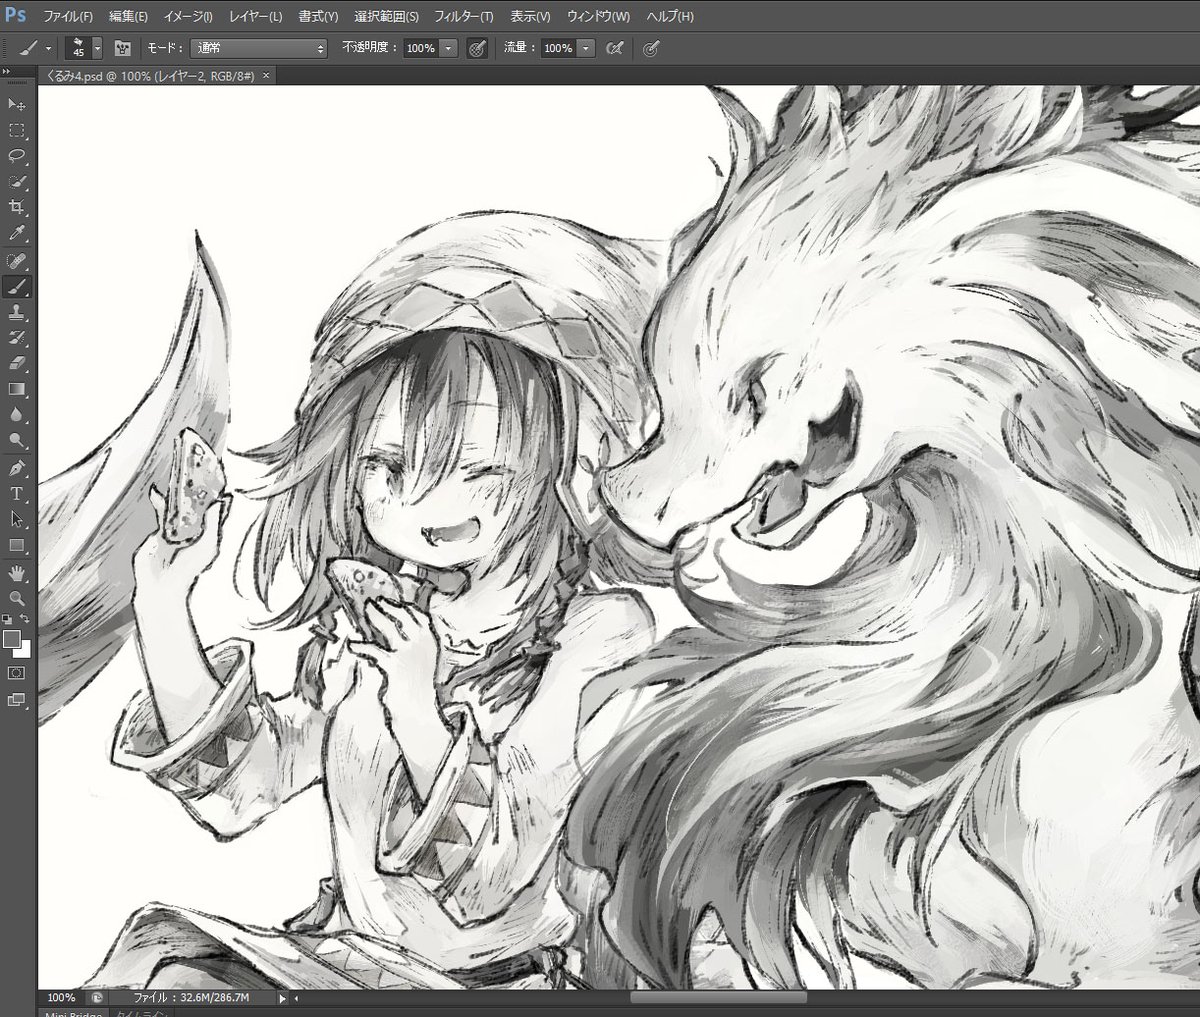Image resolution: width=1200 pixels, height=1017 pixels.
Task: Select the Rectangular Marquee tool
Action: click(17, 130)
